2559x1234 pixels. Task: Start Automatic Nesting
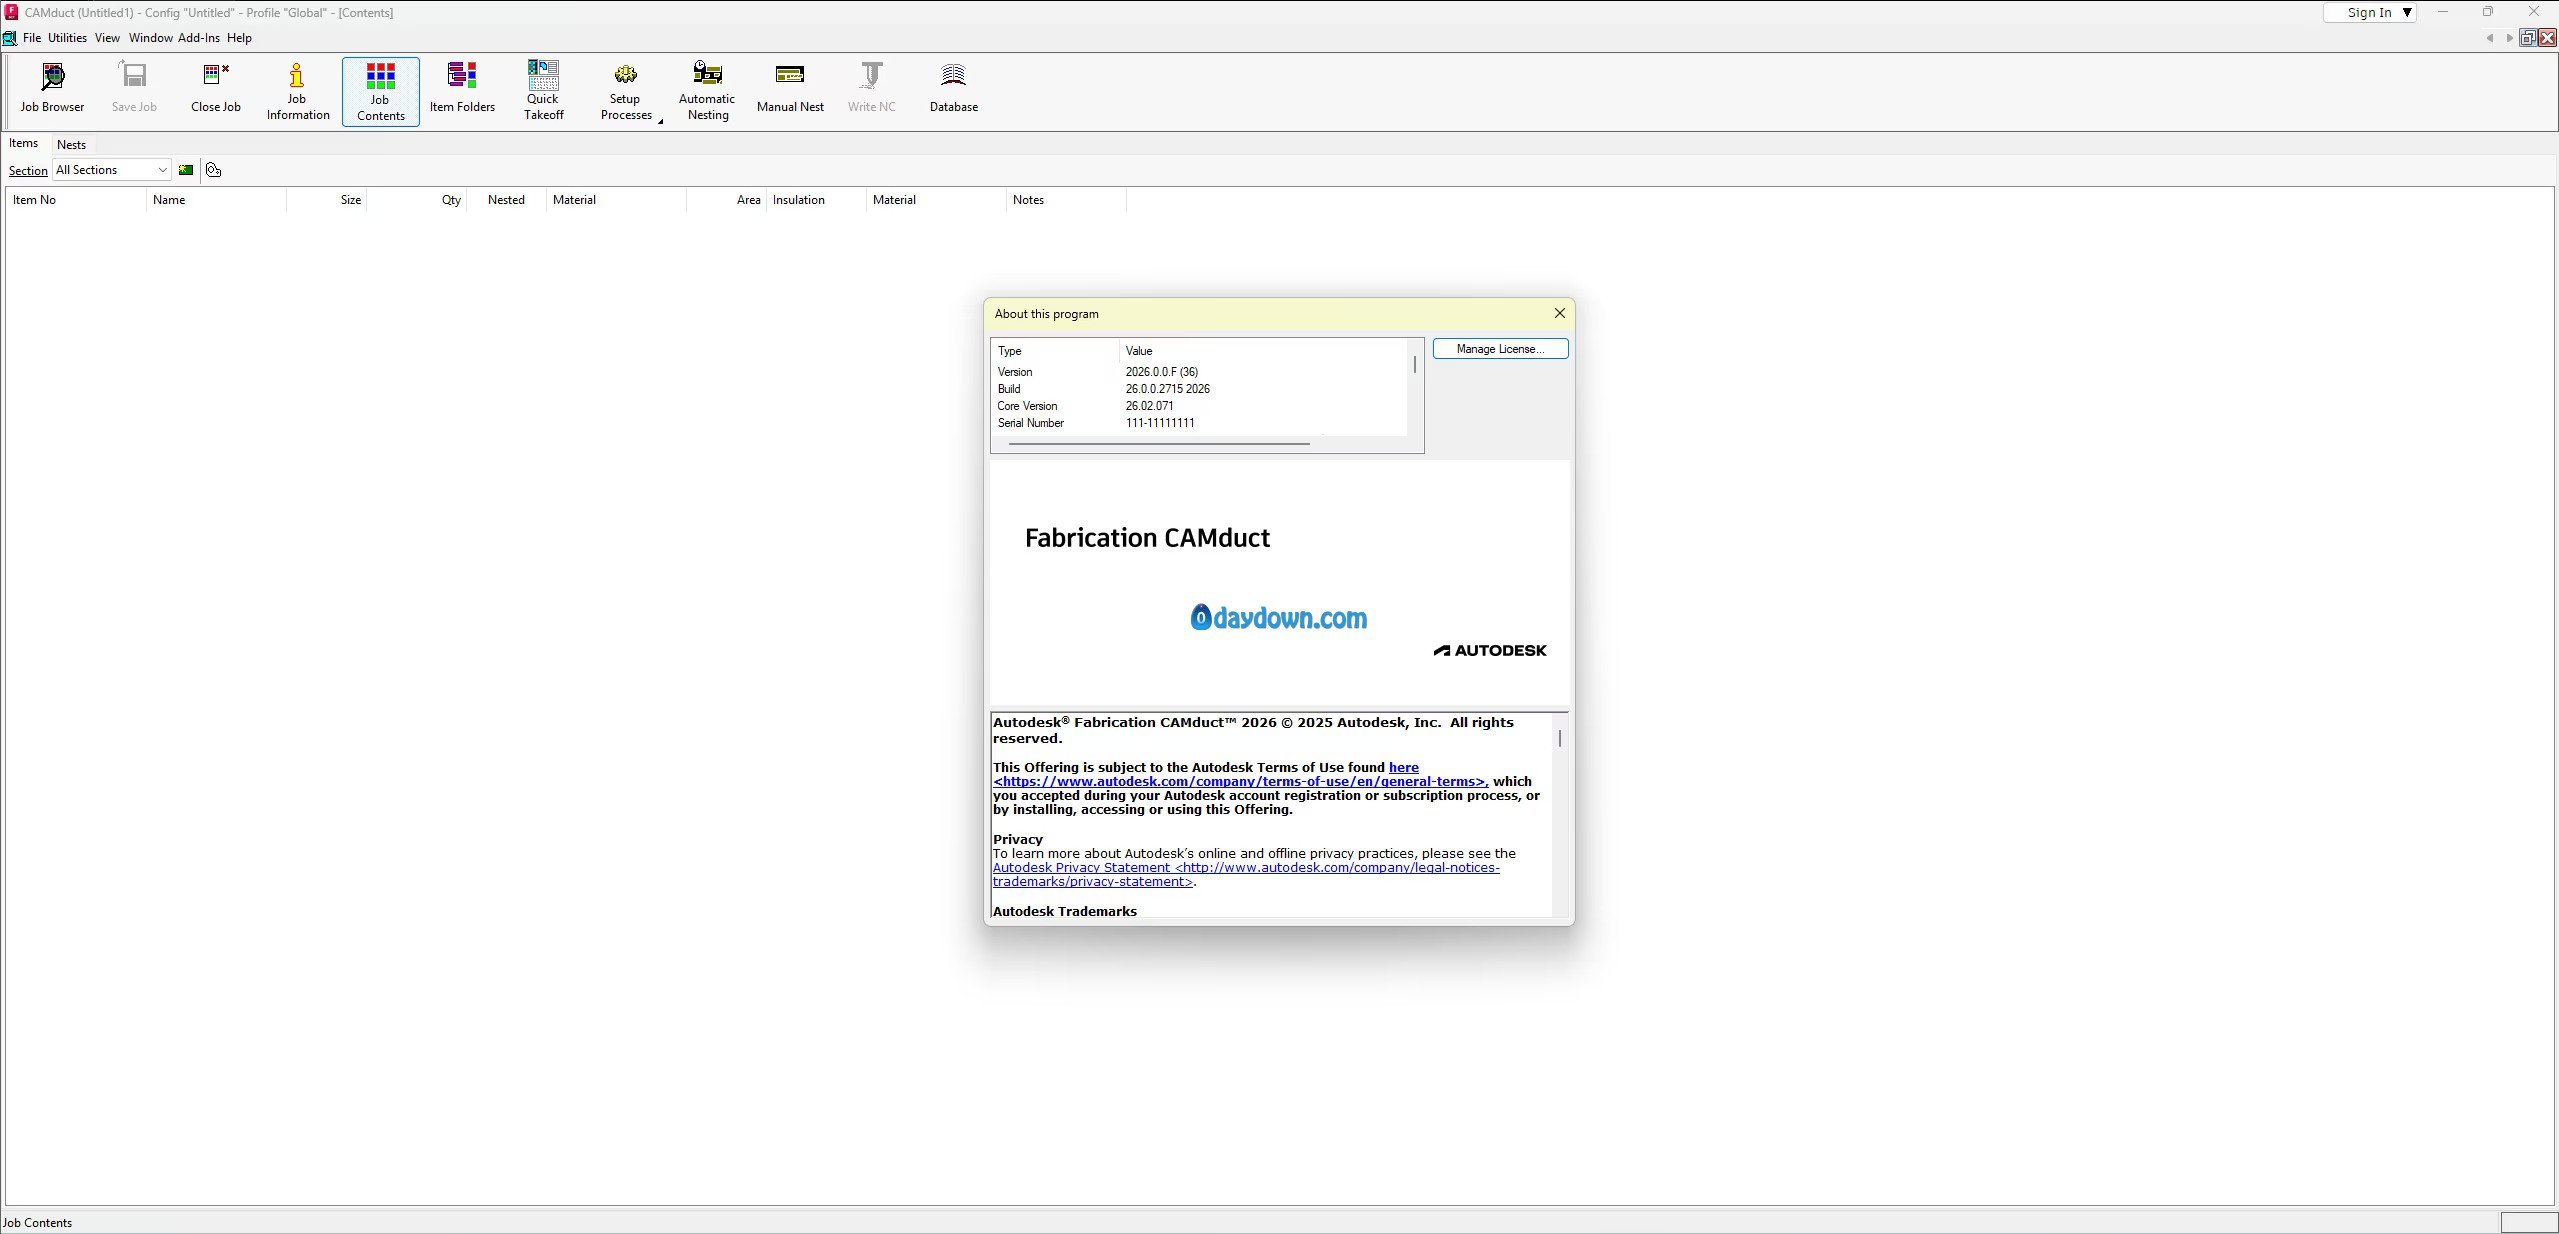coord(707,90)
